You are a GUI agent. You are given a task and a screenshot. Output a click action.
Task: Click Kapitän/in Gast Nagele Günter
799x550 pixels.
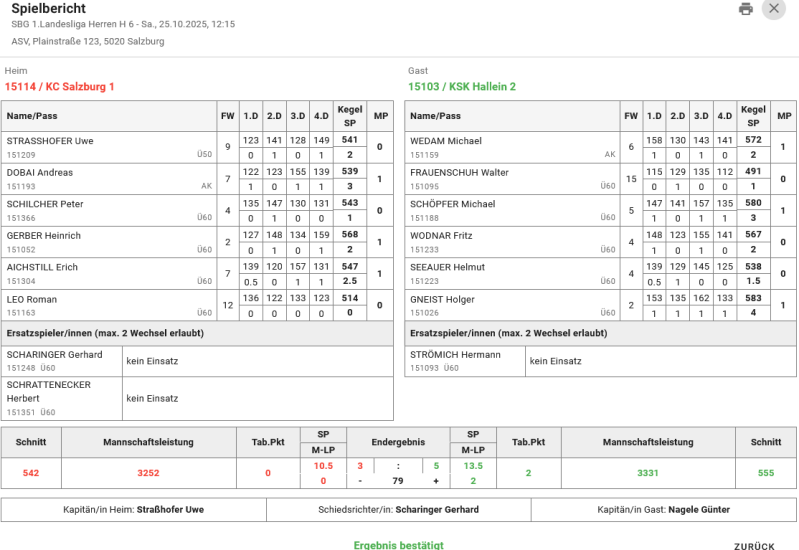coord(663,510)
